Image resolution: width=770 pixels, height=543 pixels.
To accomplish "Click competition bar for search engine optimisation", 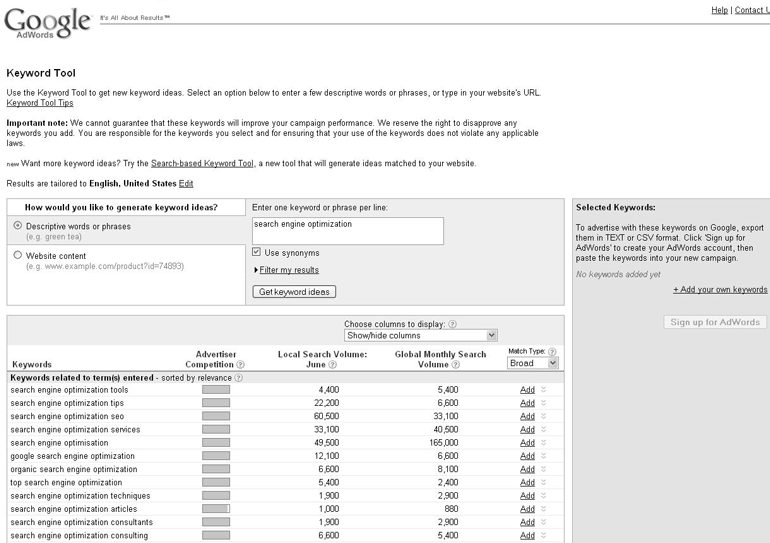I will [x=216, y=442].
